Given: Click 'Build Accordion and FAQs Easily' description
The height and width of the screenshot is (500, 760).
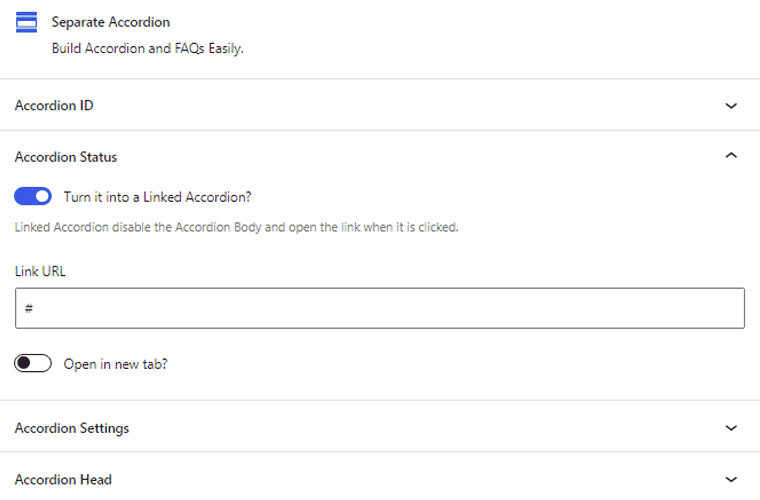Looking at the screenshot, I should click(148, 48).
